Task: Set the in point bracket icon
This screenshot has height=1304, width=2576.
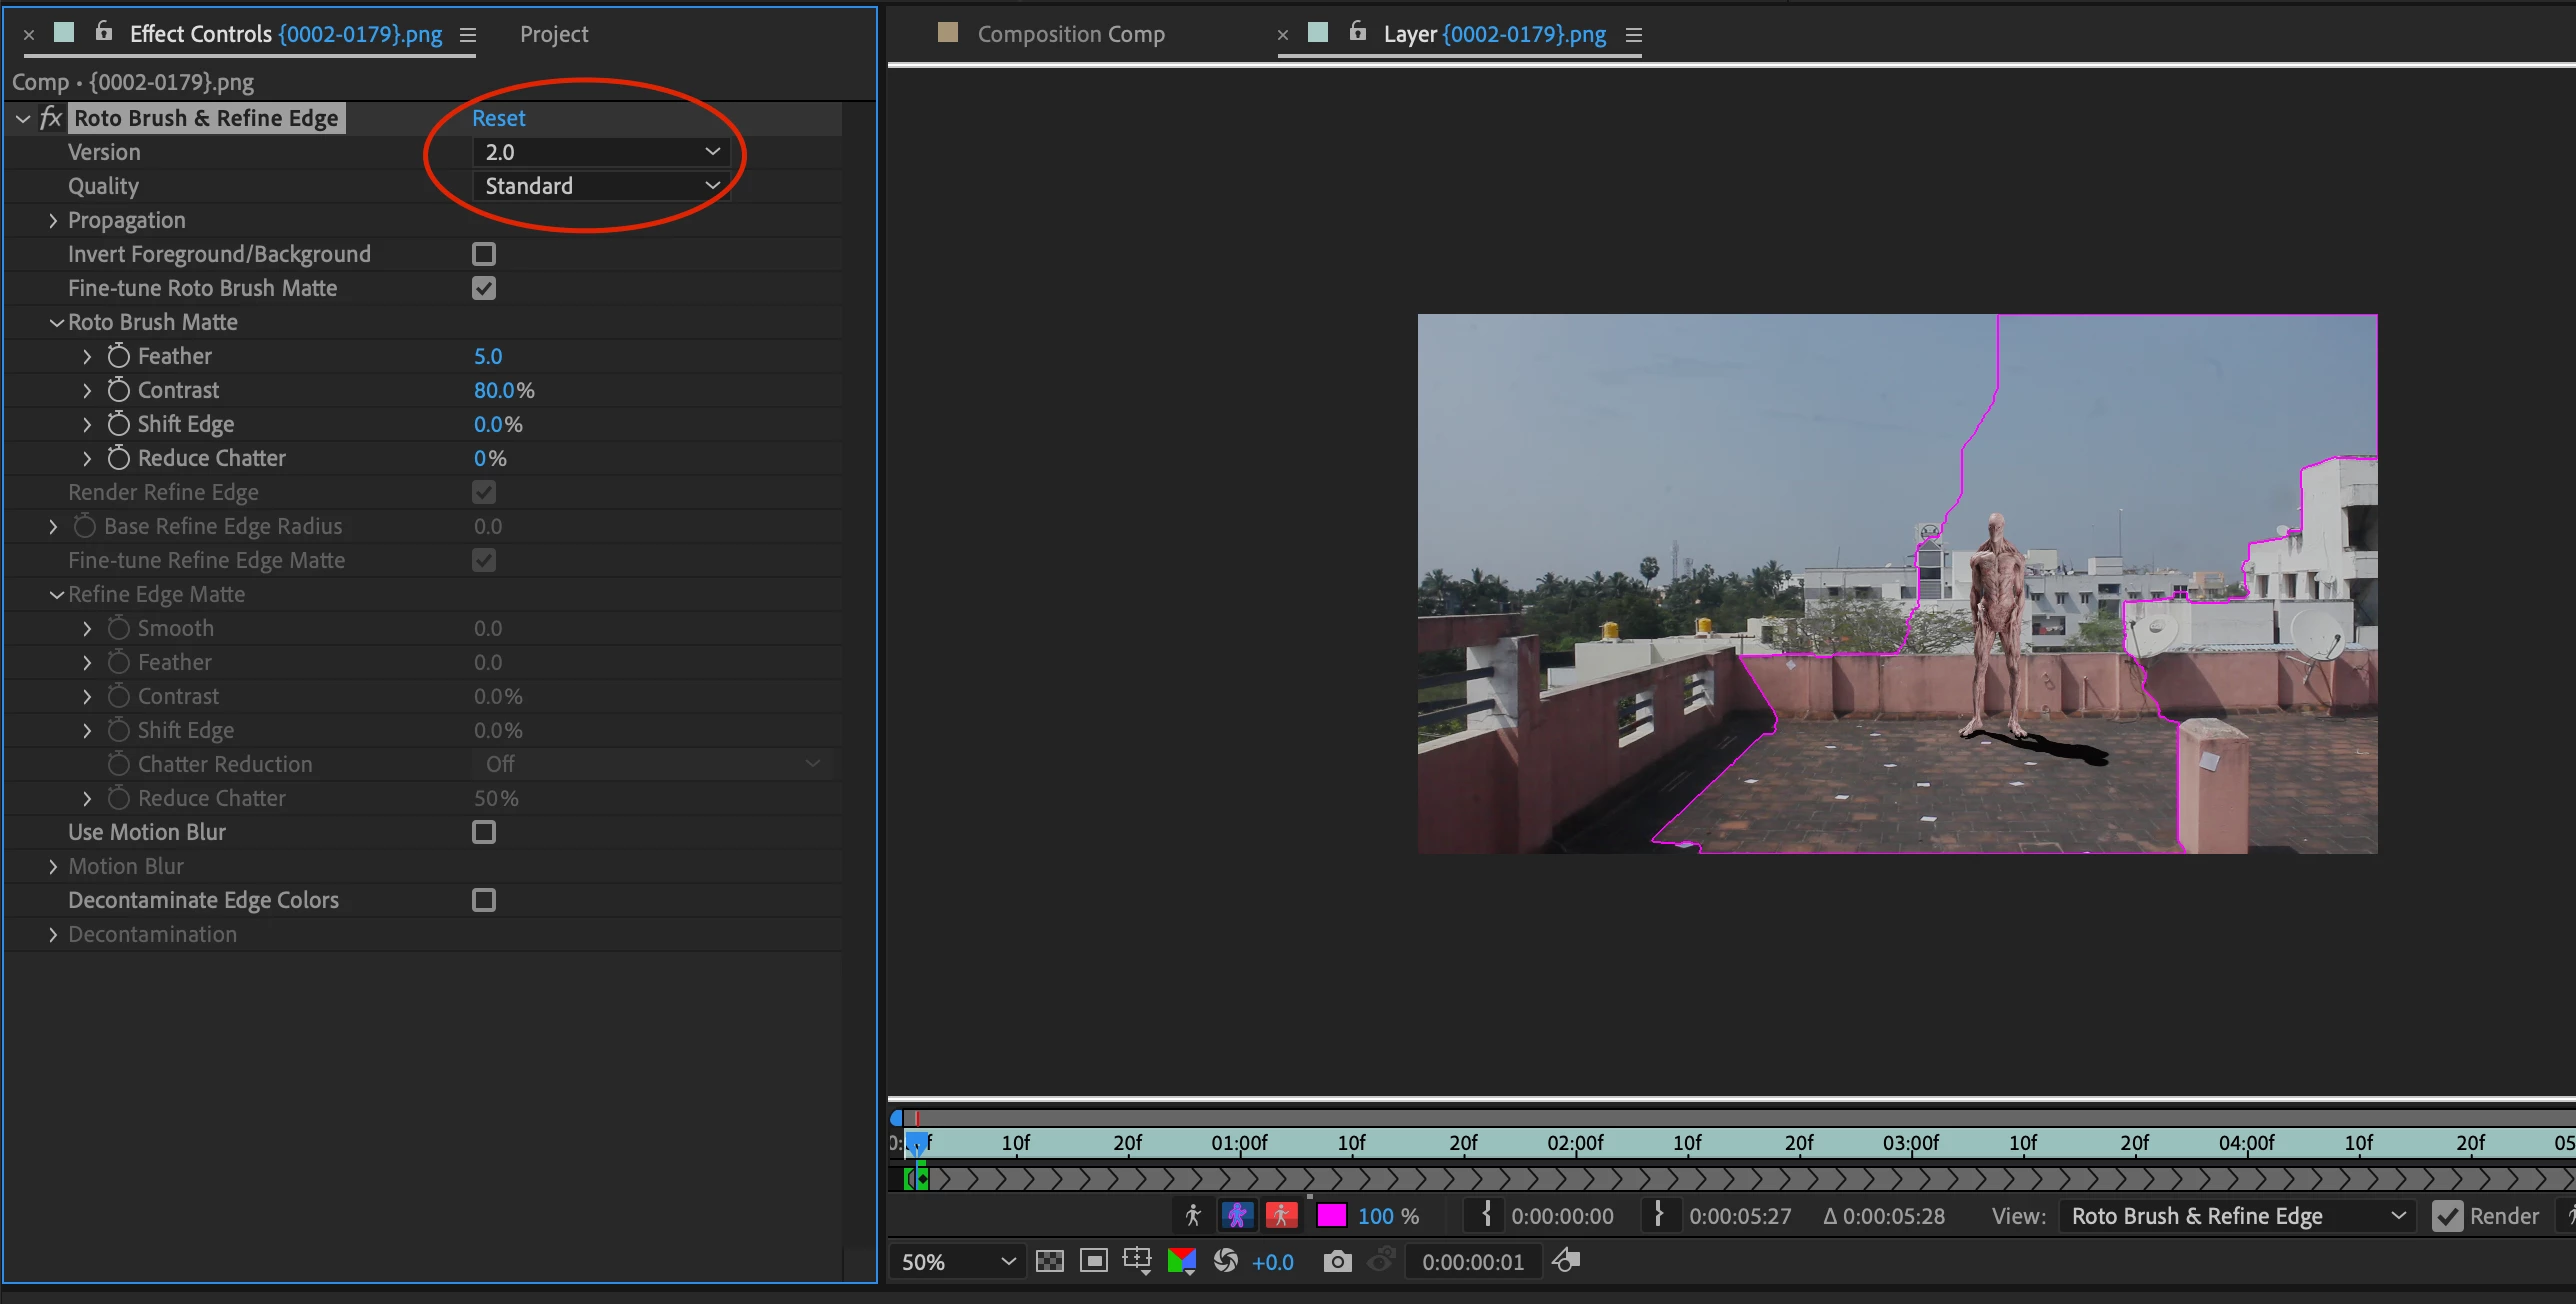Action: point(1486,1215)
